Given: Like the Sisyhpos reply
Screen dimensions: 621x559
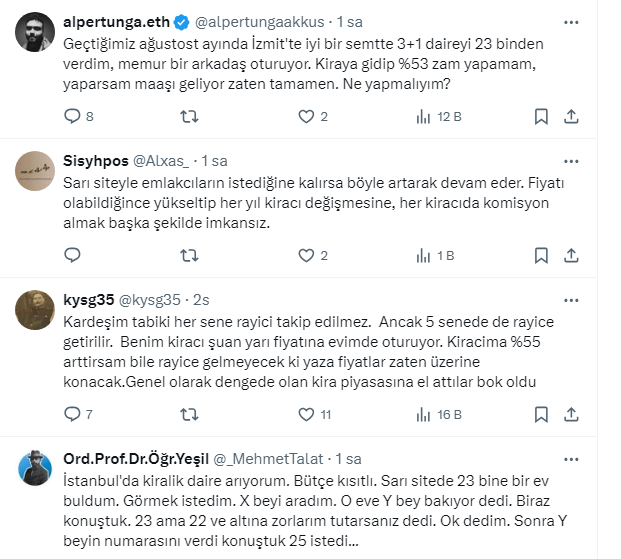Looking at the screenshot, I should [x=309, y=256].
